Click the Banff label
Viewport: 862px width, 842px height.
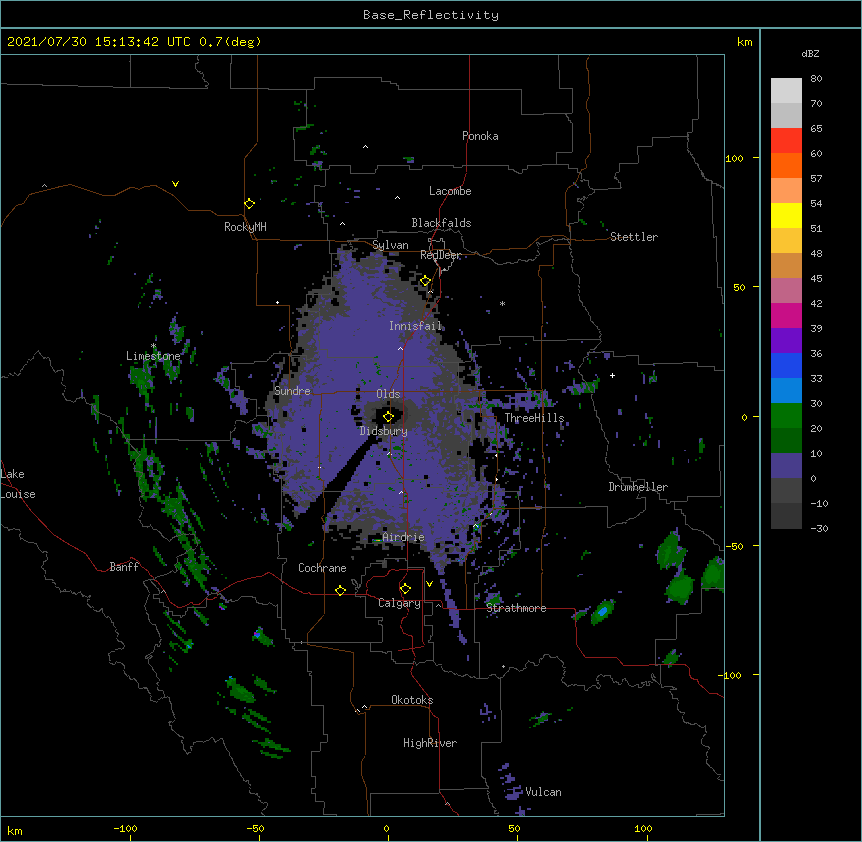(124, 567)
